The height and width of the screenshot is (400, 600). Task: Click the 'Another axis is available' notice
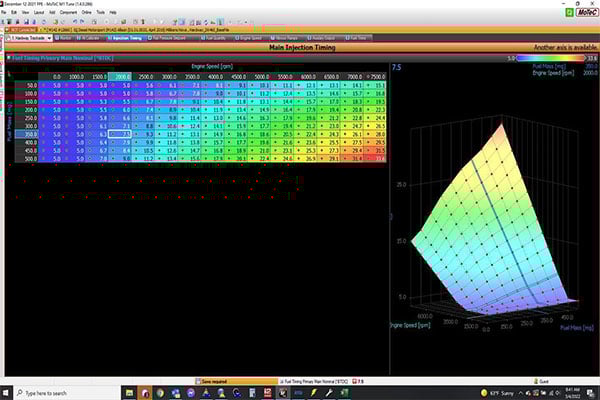click(565, 47)
